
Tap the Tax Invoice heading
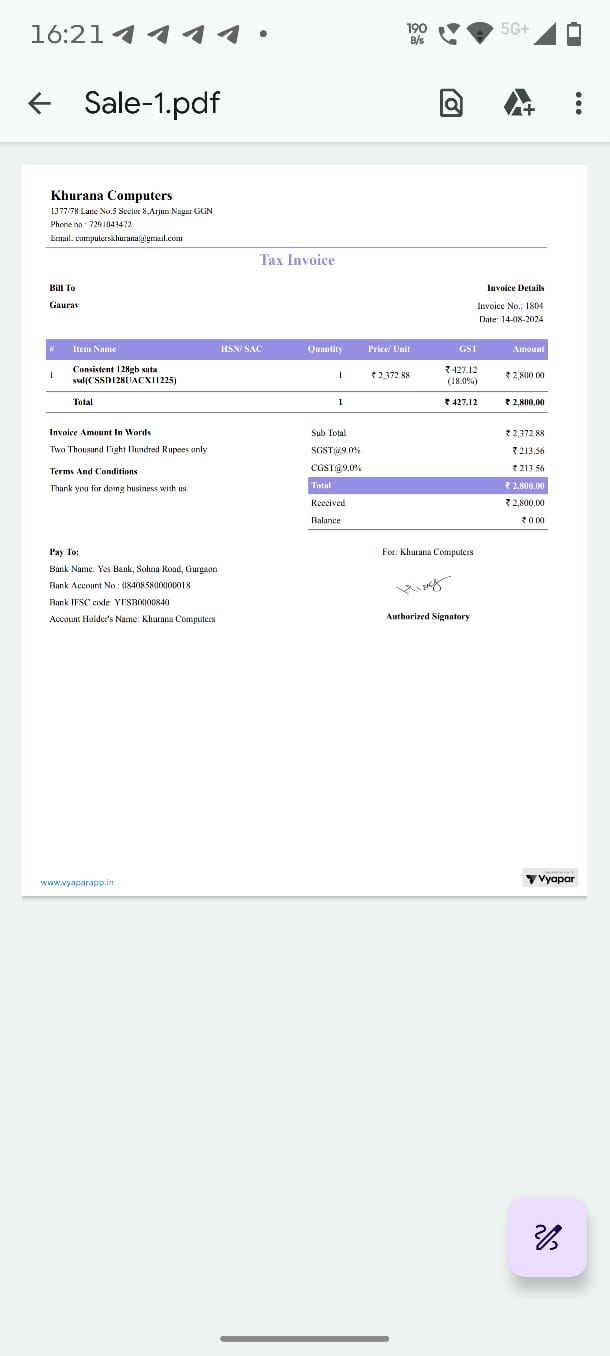[297, 260]
